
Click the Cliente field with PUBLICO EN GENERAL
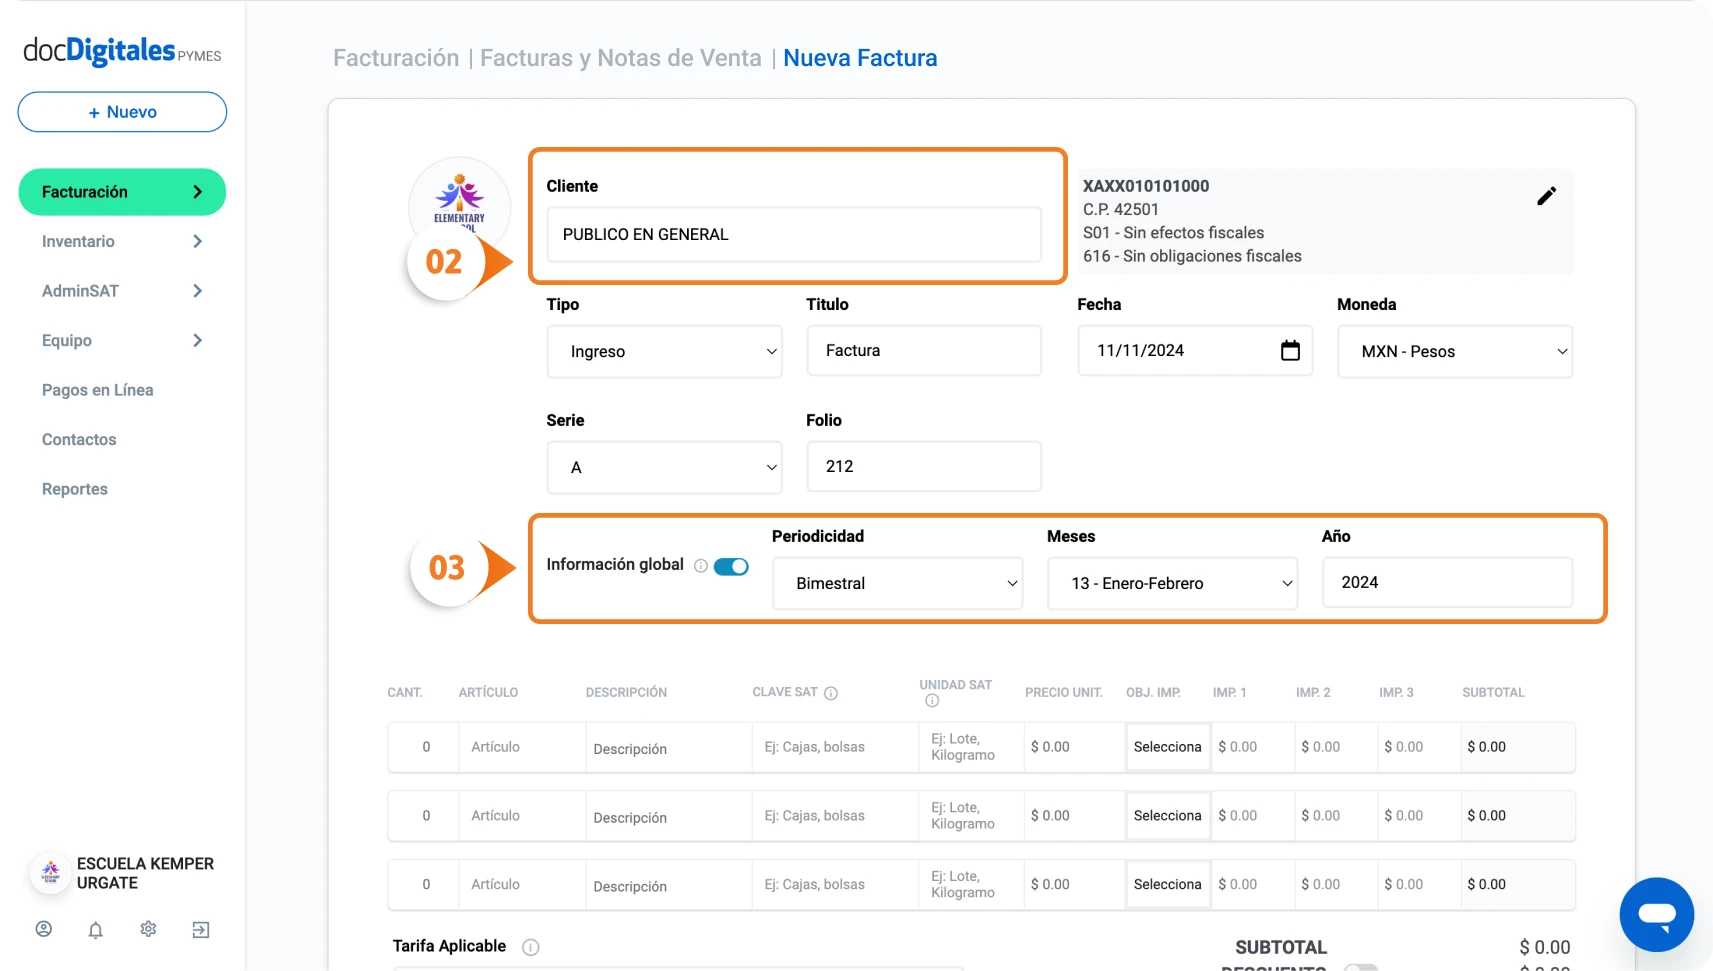click(x=794, y=234)
